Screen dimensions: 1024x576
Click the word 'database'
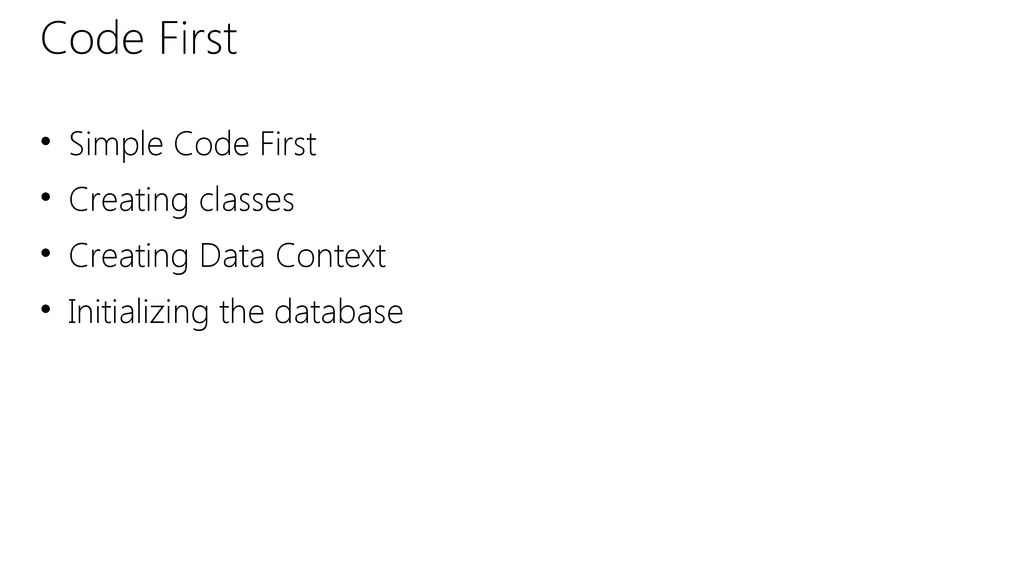pos(339,312)
